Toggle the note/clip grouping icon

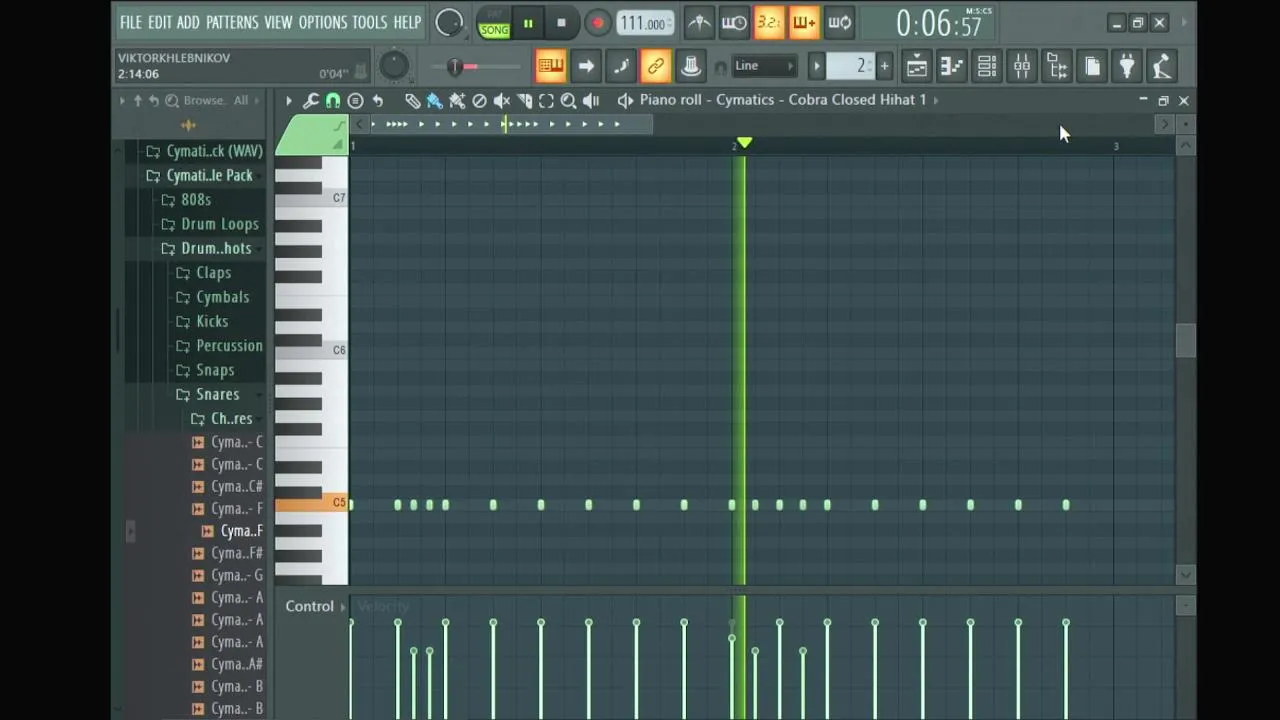point(621,66)
